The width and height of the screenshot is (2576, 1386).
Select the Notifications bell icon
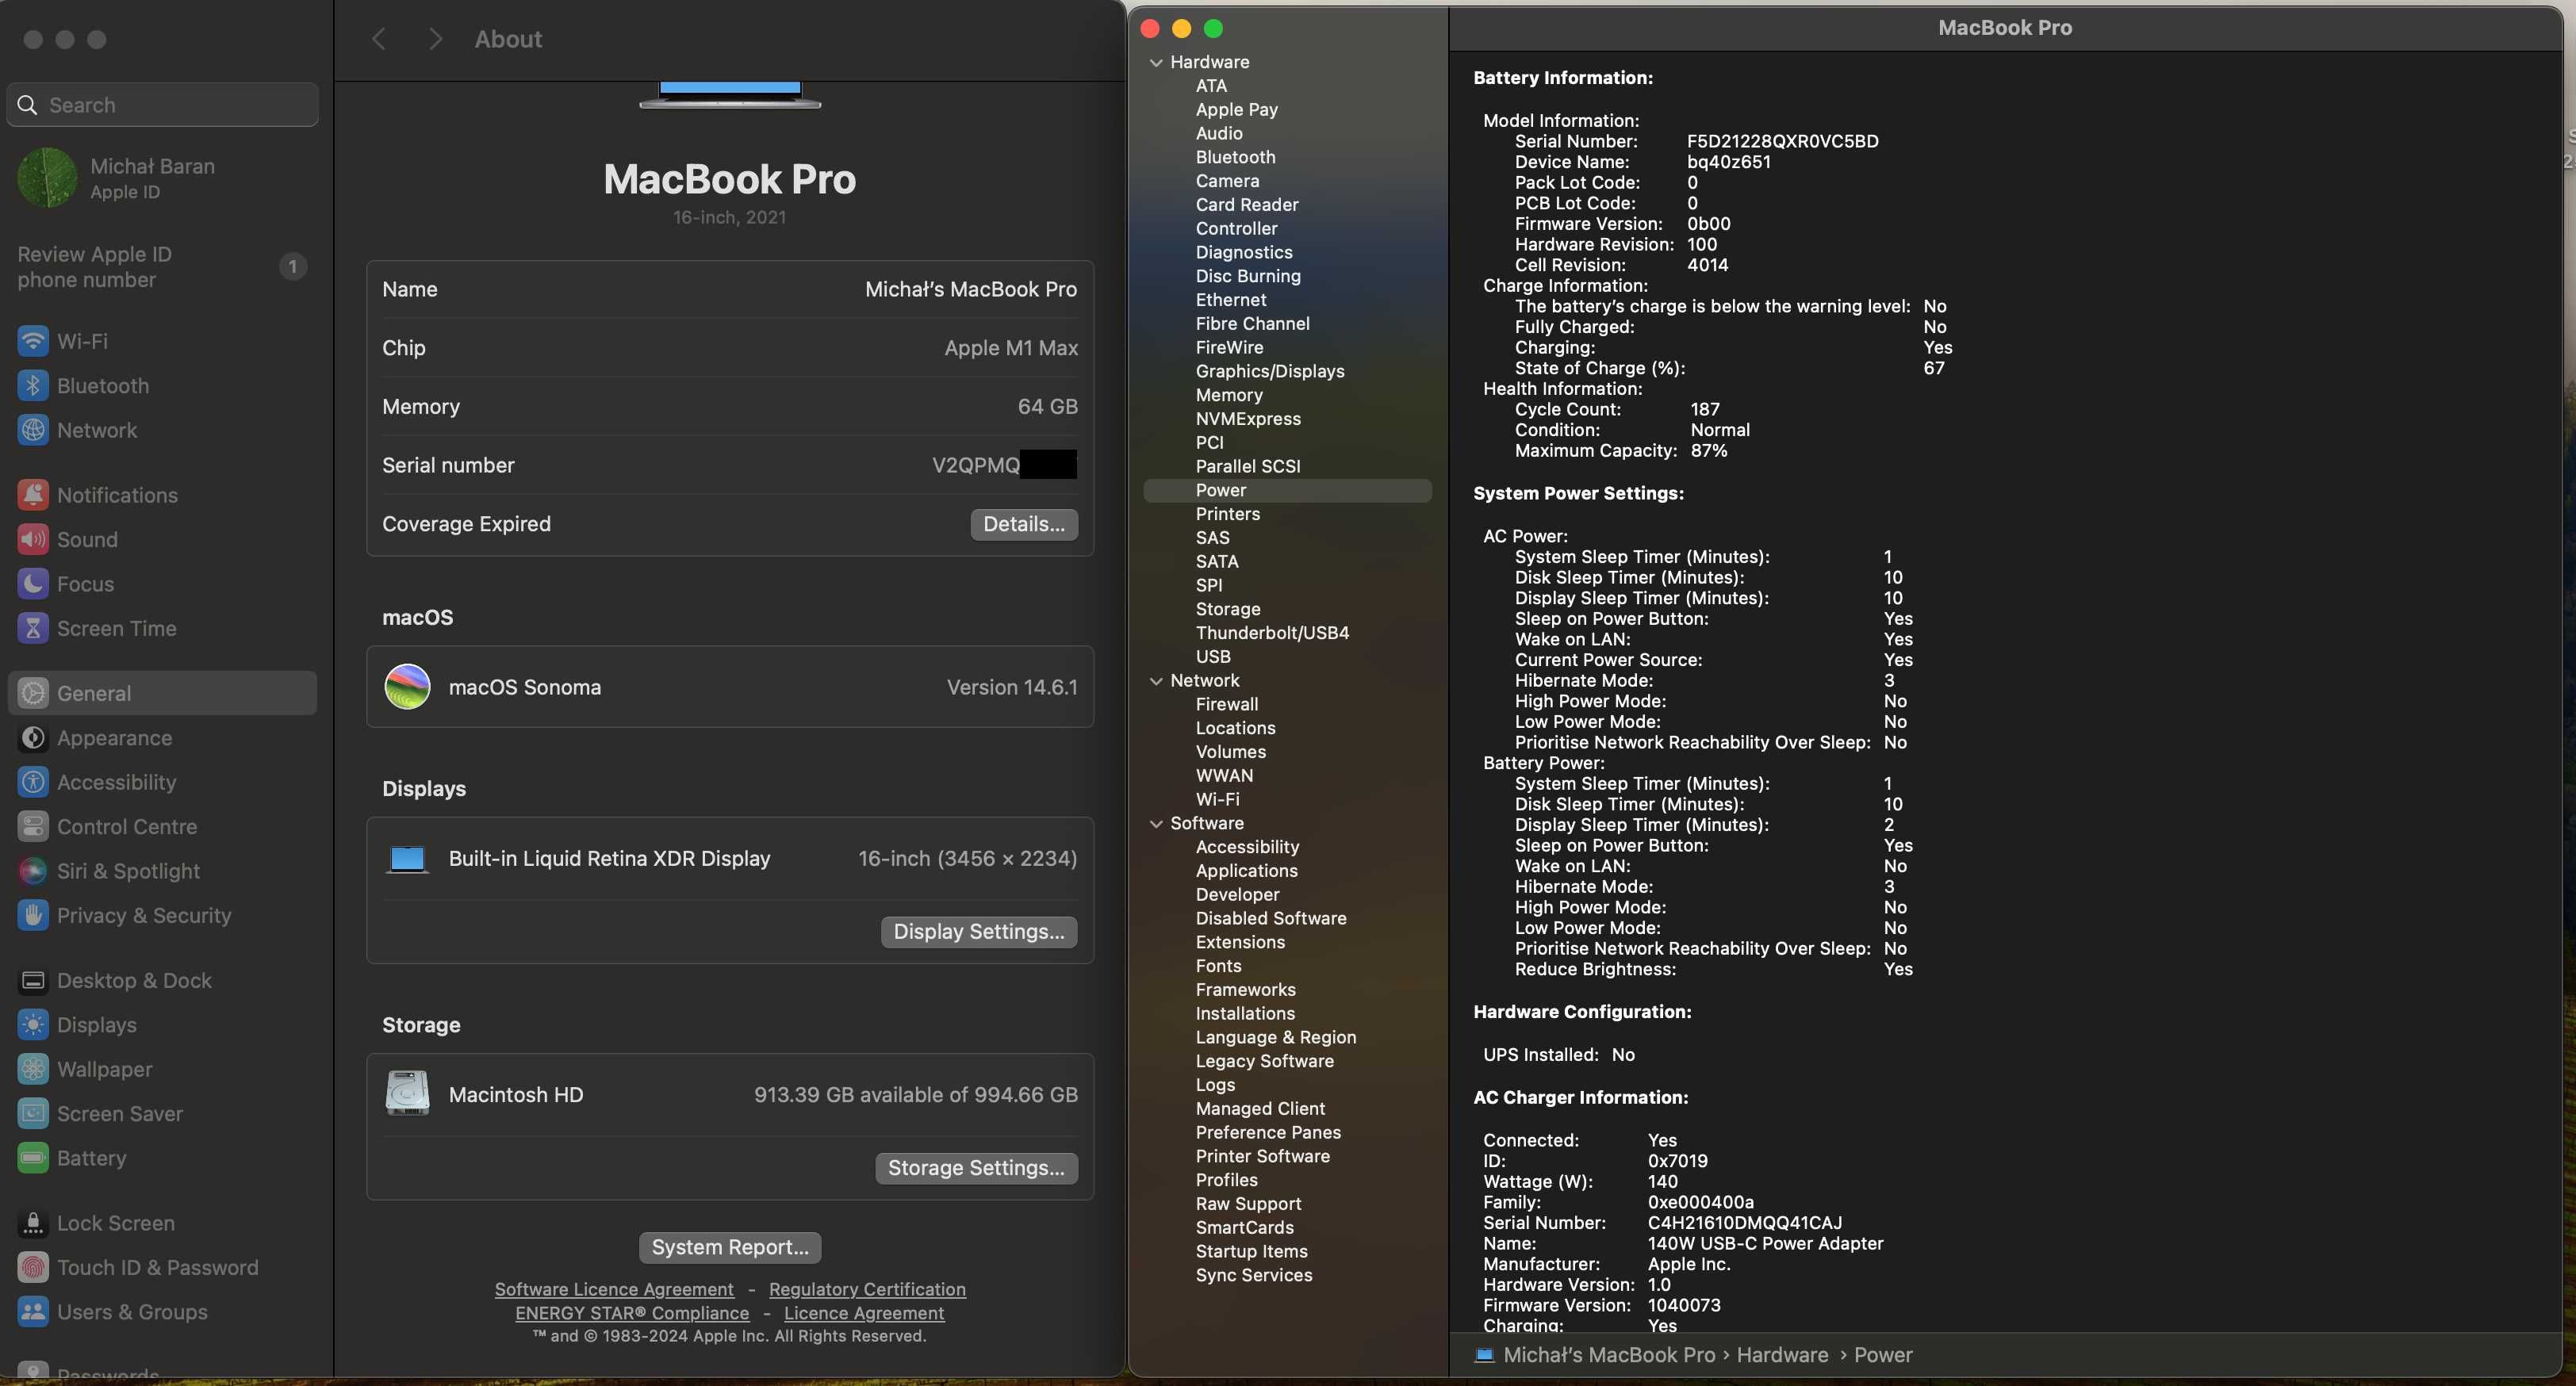click(x=33, y=495)
